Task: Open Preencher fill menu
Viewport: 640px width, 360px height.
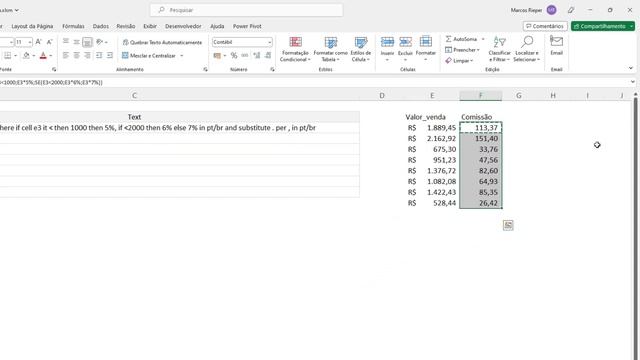Action: [462, 50]
